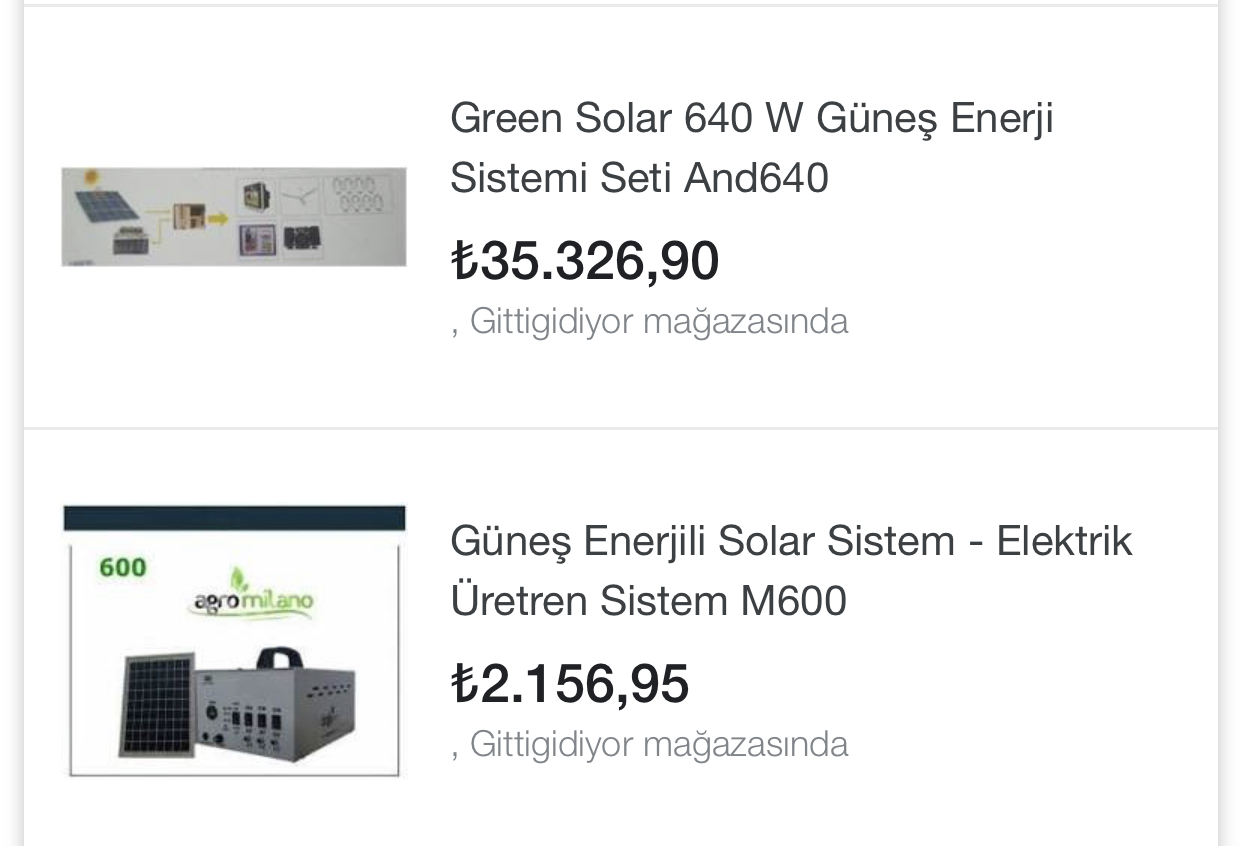
Task: Click the M600 model text in the second title
Action: point(793,602)
